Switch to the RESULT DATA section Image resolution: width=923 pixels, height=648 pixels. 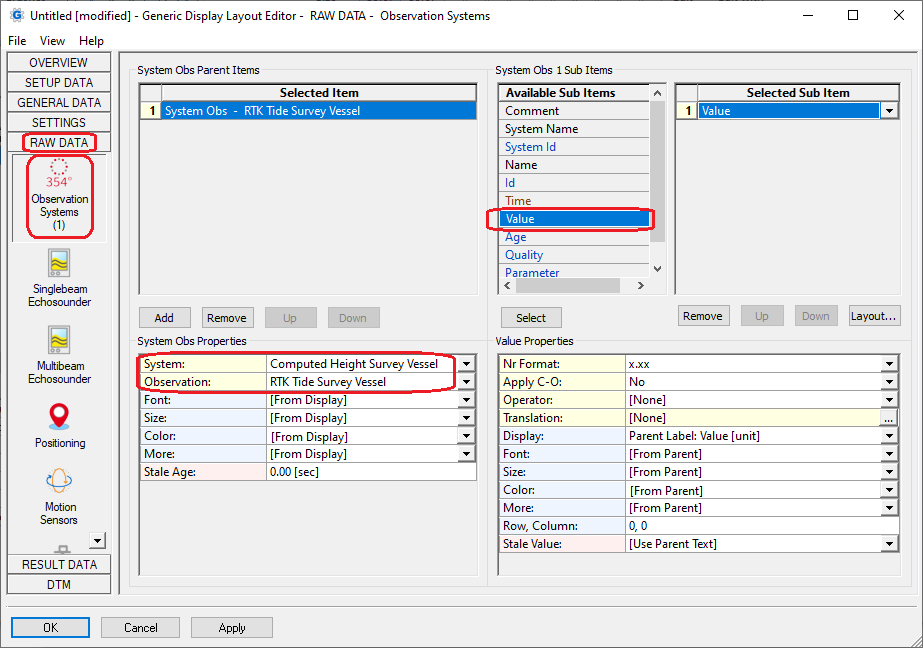tap(59, 565)
